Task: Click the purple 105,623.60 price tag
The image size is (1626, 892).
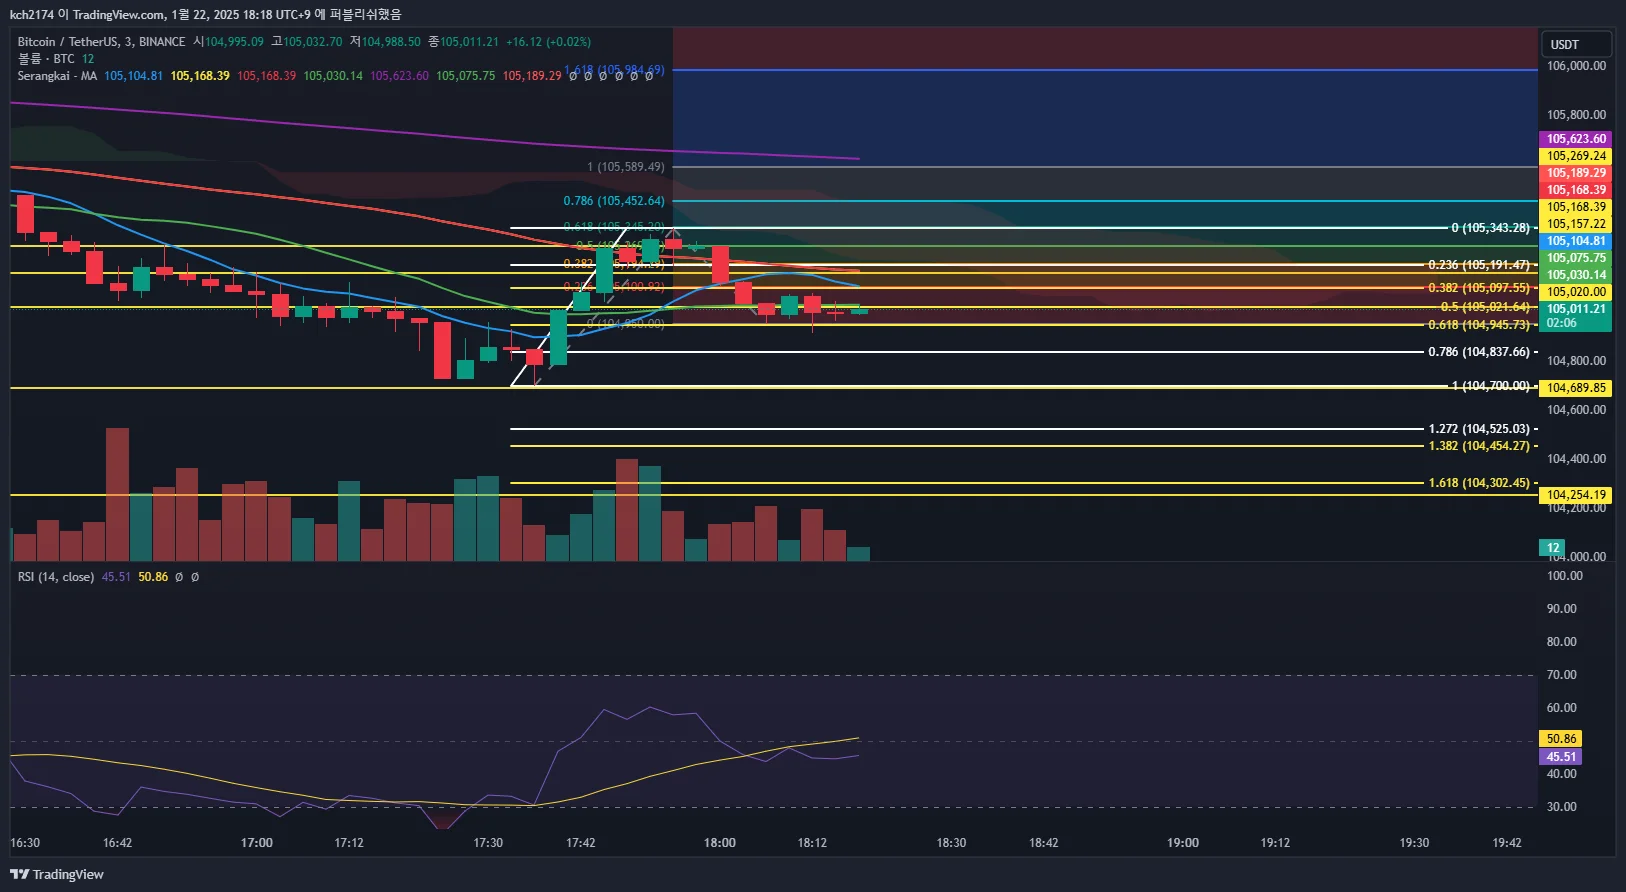Action: click(1575, 139)
